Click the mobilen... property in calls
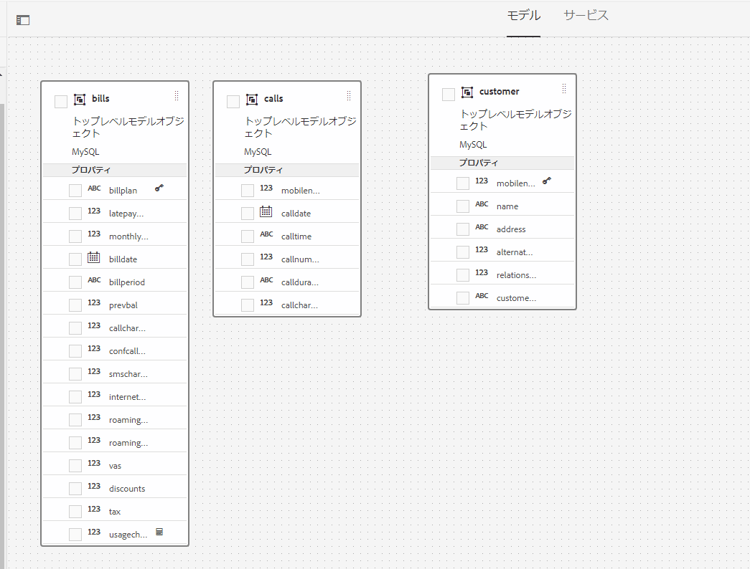 pyautogui.click(x=300, y=190)
